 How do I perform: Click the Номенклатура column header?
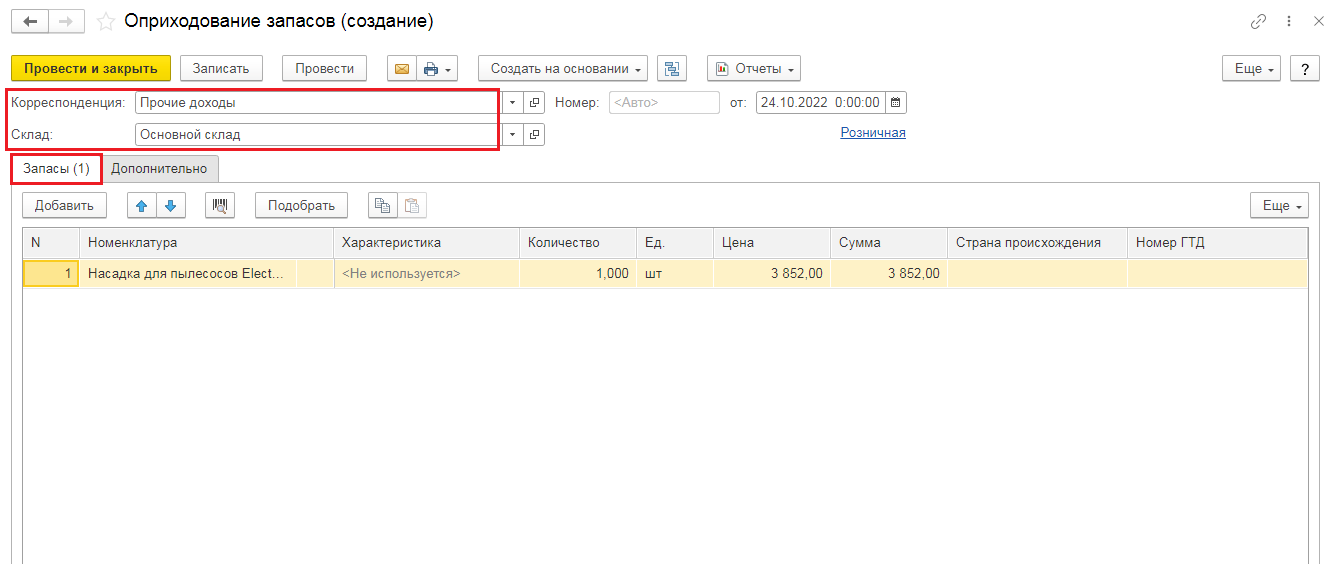[206, 242]
